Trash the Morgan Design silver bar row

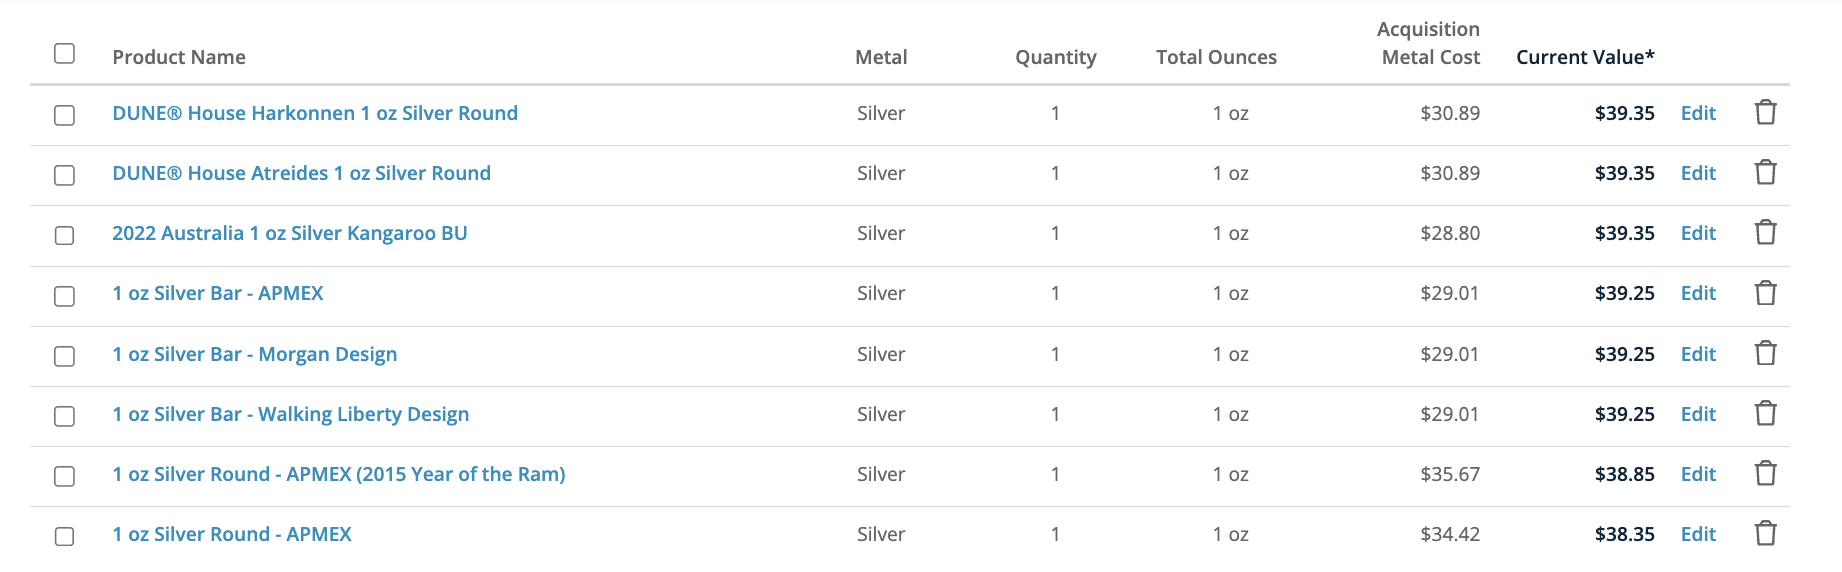tap(1766, 353)
